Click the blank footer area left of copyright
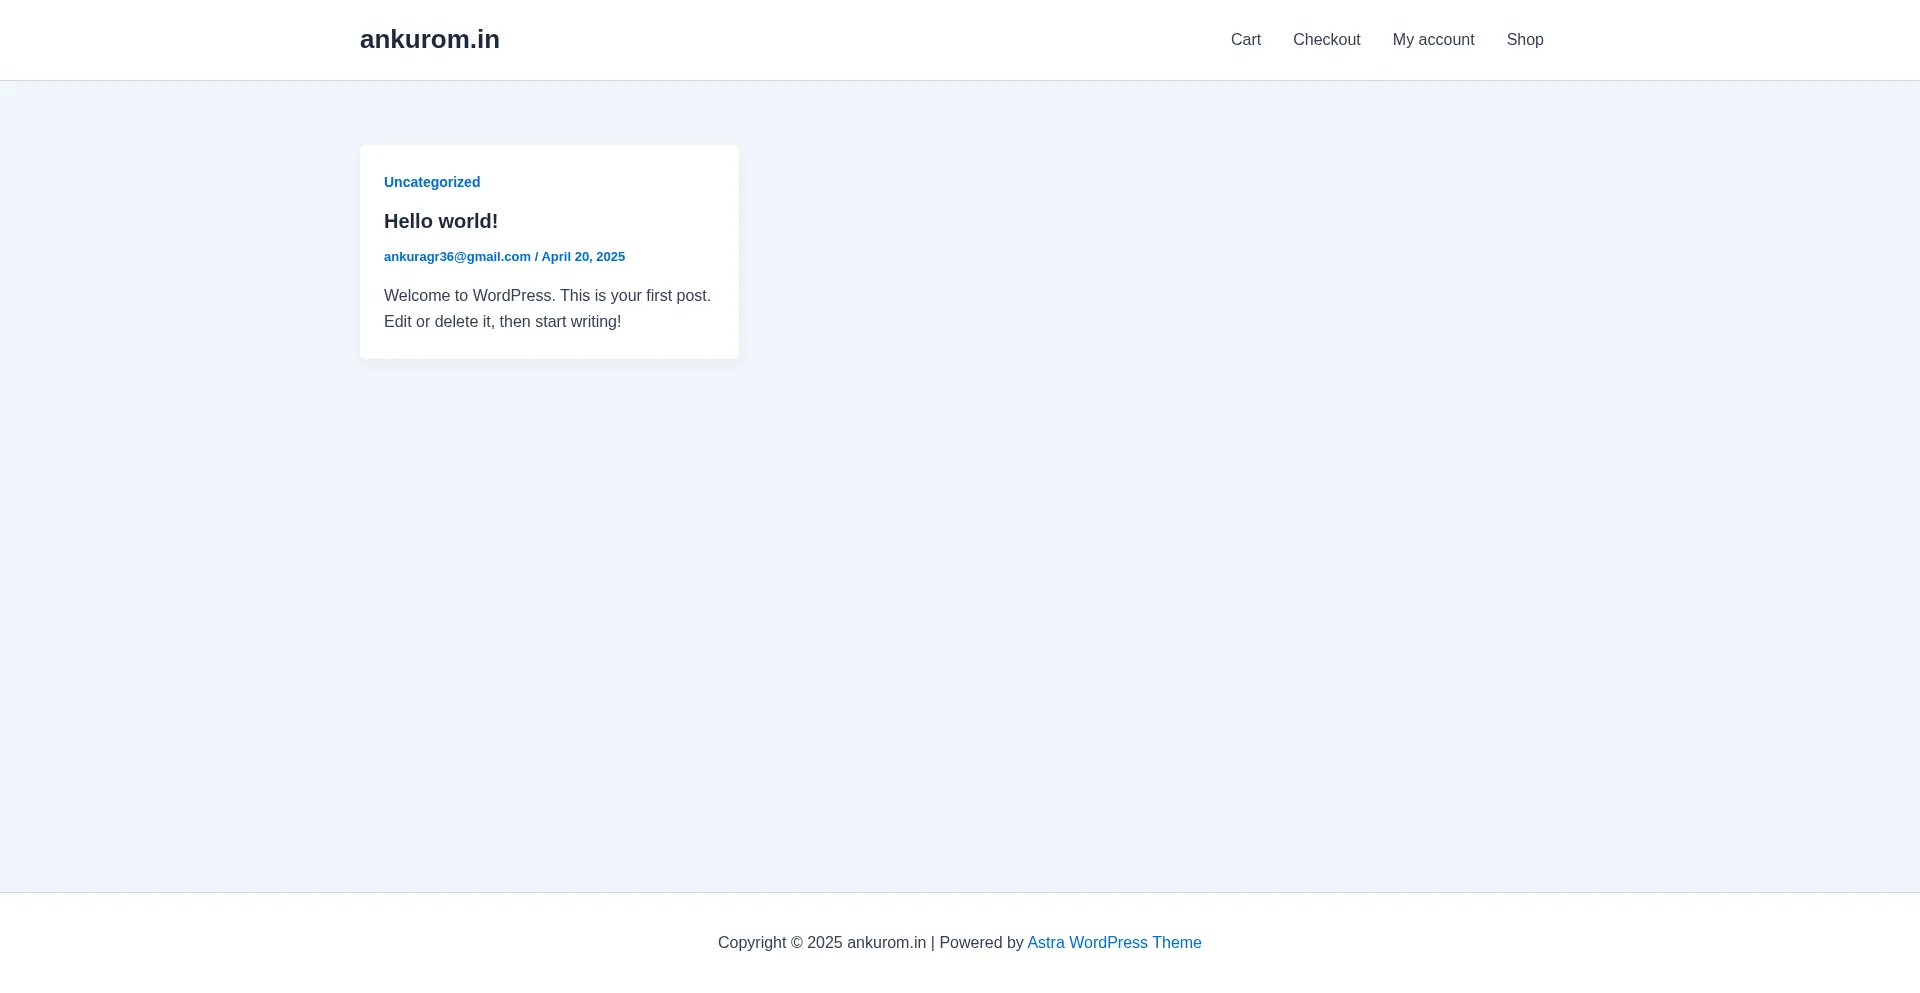Image resolution: width=1920 pixels, height=993 pixels. point(400,943)
